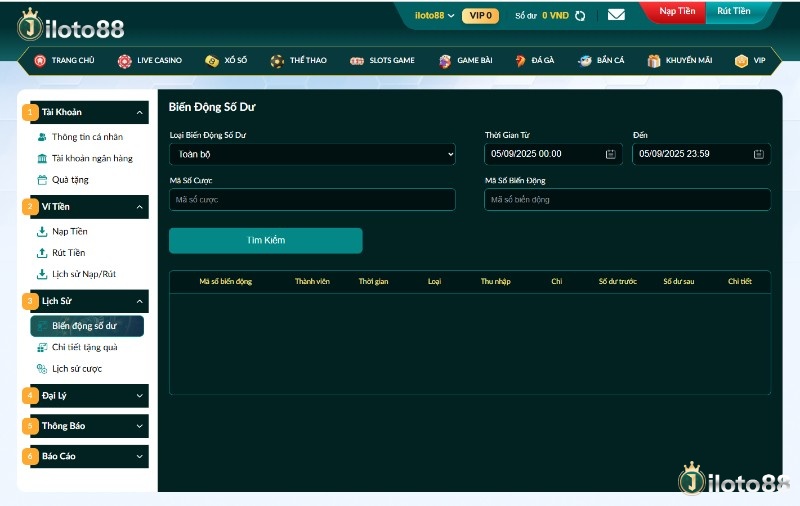Click the Đá Gà rooster icon
Viewport: 800px width, 506px height.
520,61
